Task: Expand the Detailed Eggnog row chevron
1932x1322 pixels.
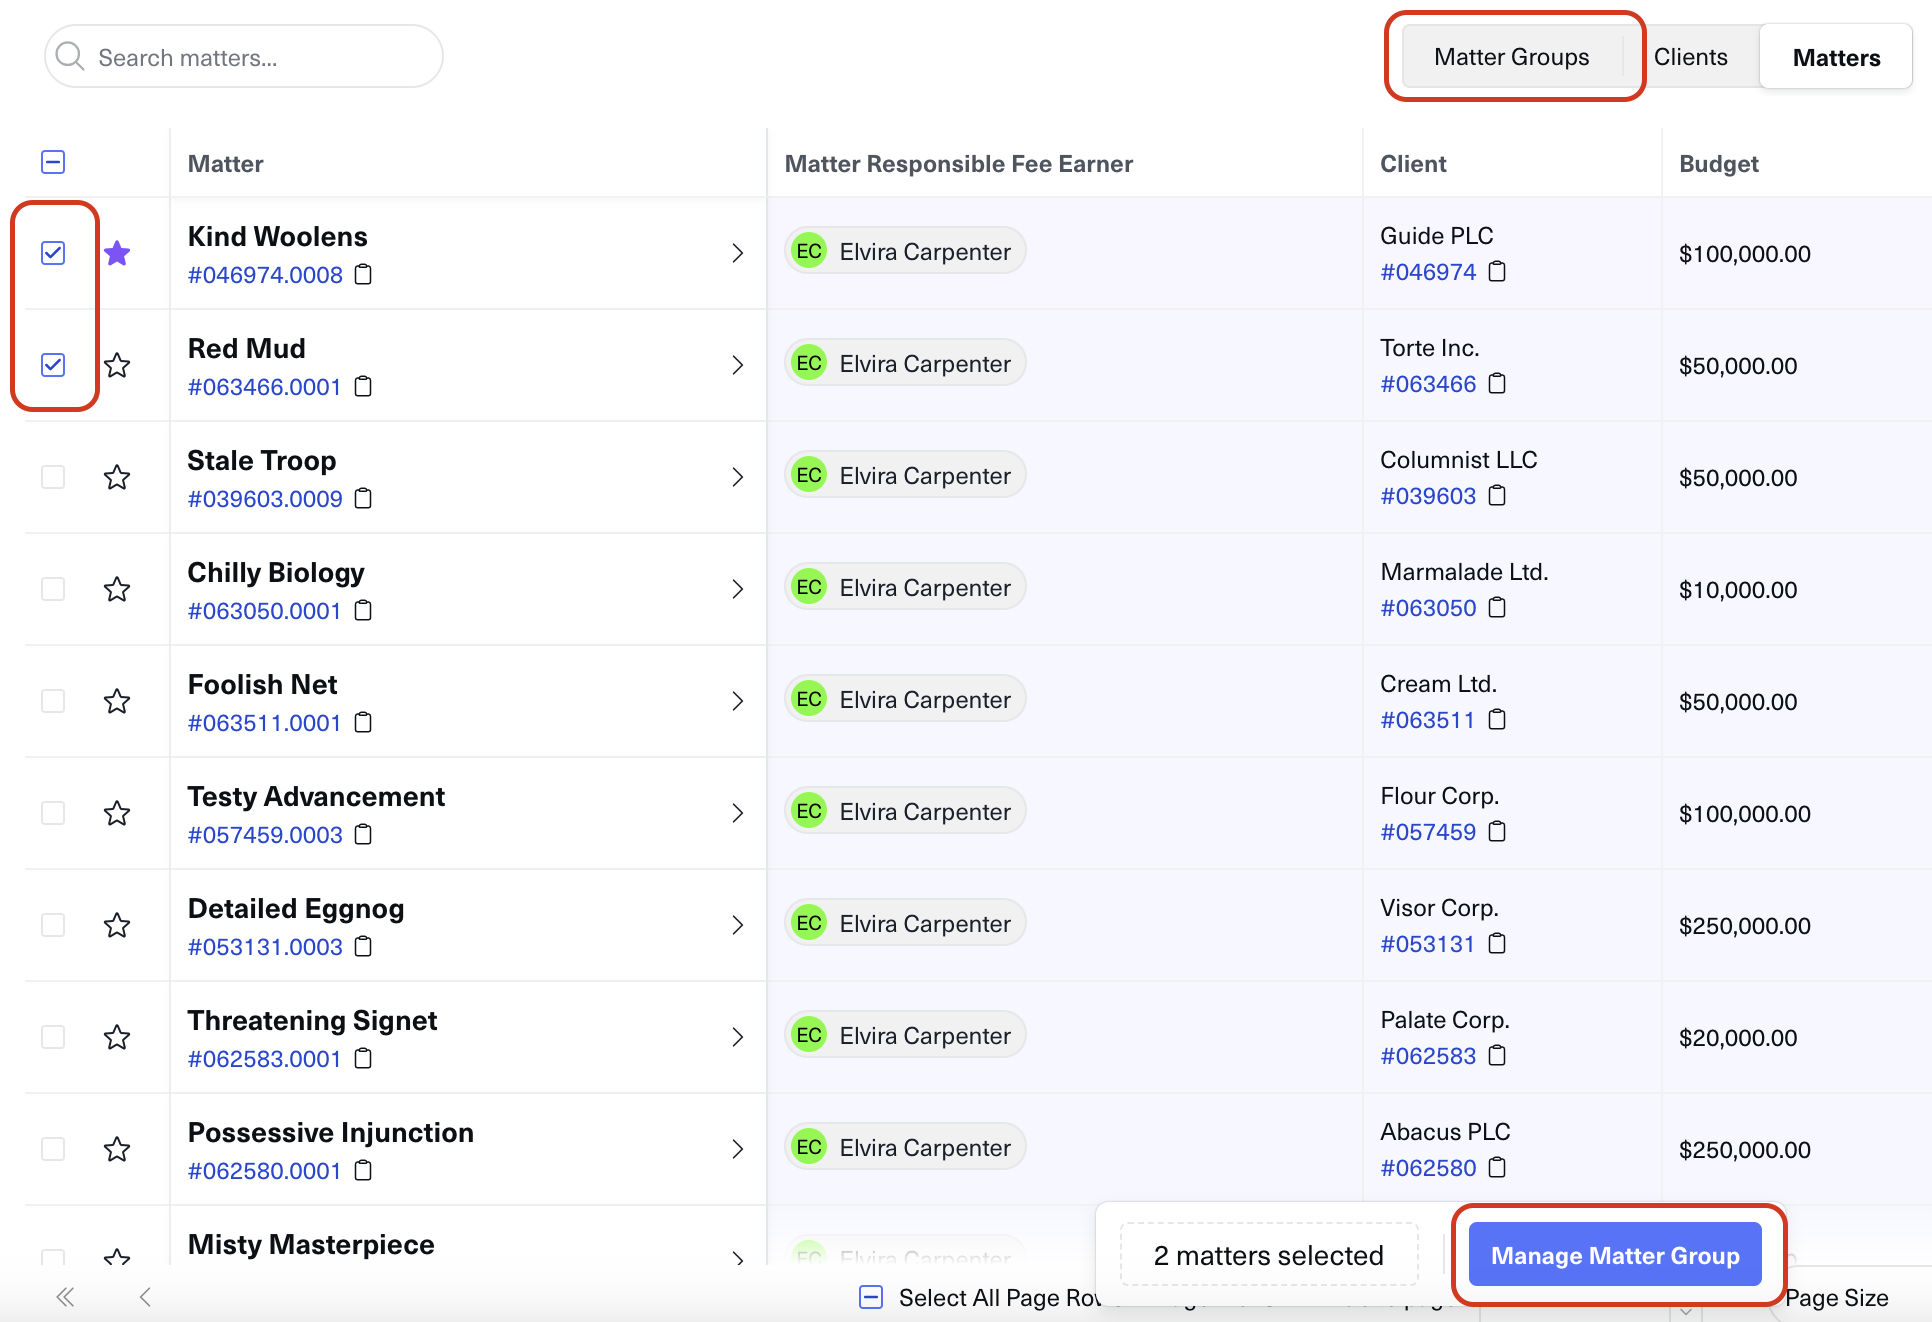Action: [x=738, y=925]
